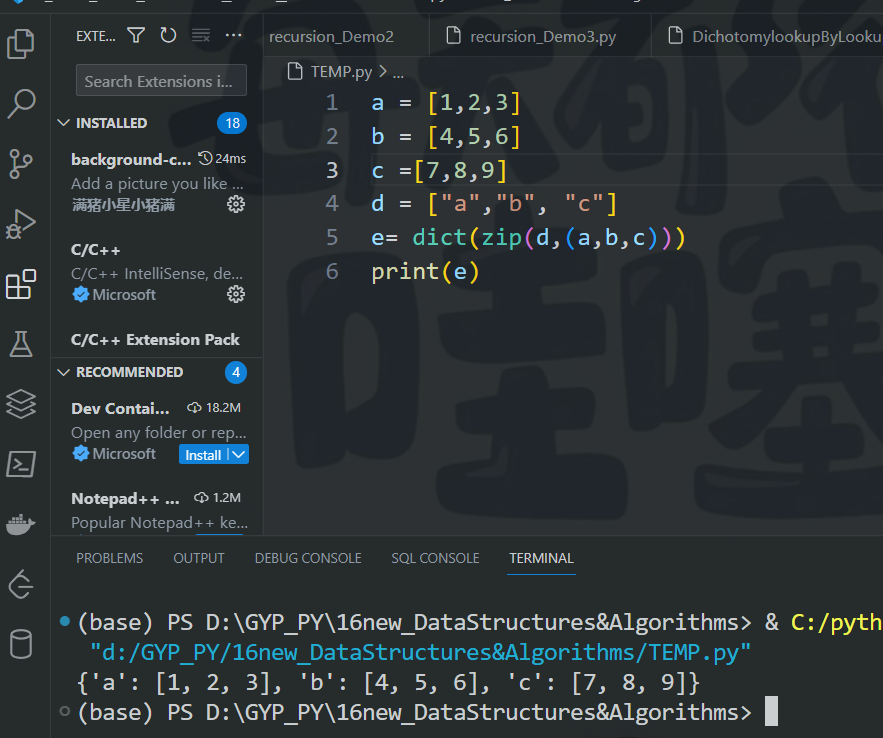This screenshot has height=738, width=883.
Task: Open the C/C++ extension manage gear
Action: (x=236, y=294)
